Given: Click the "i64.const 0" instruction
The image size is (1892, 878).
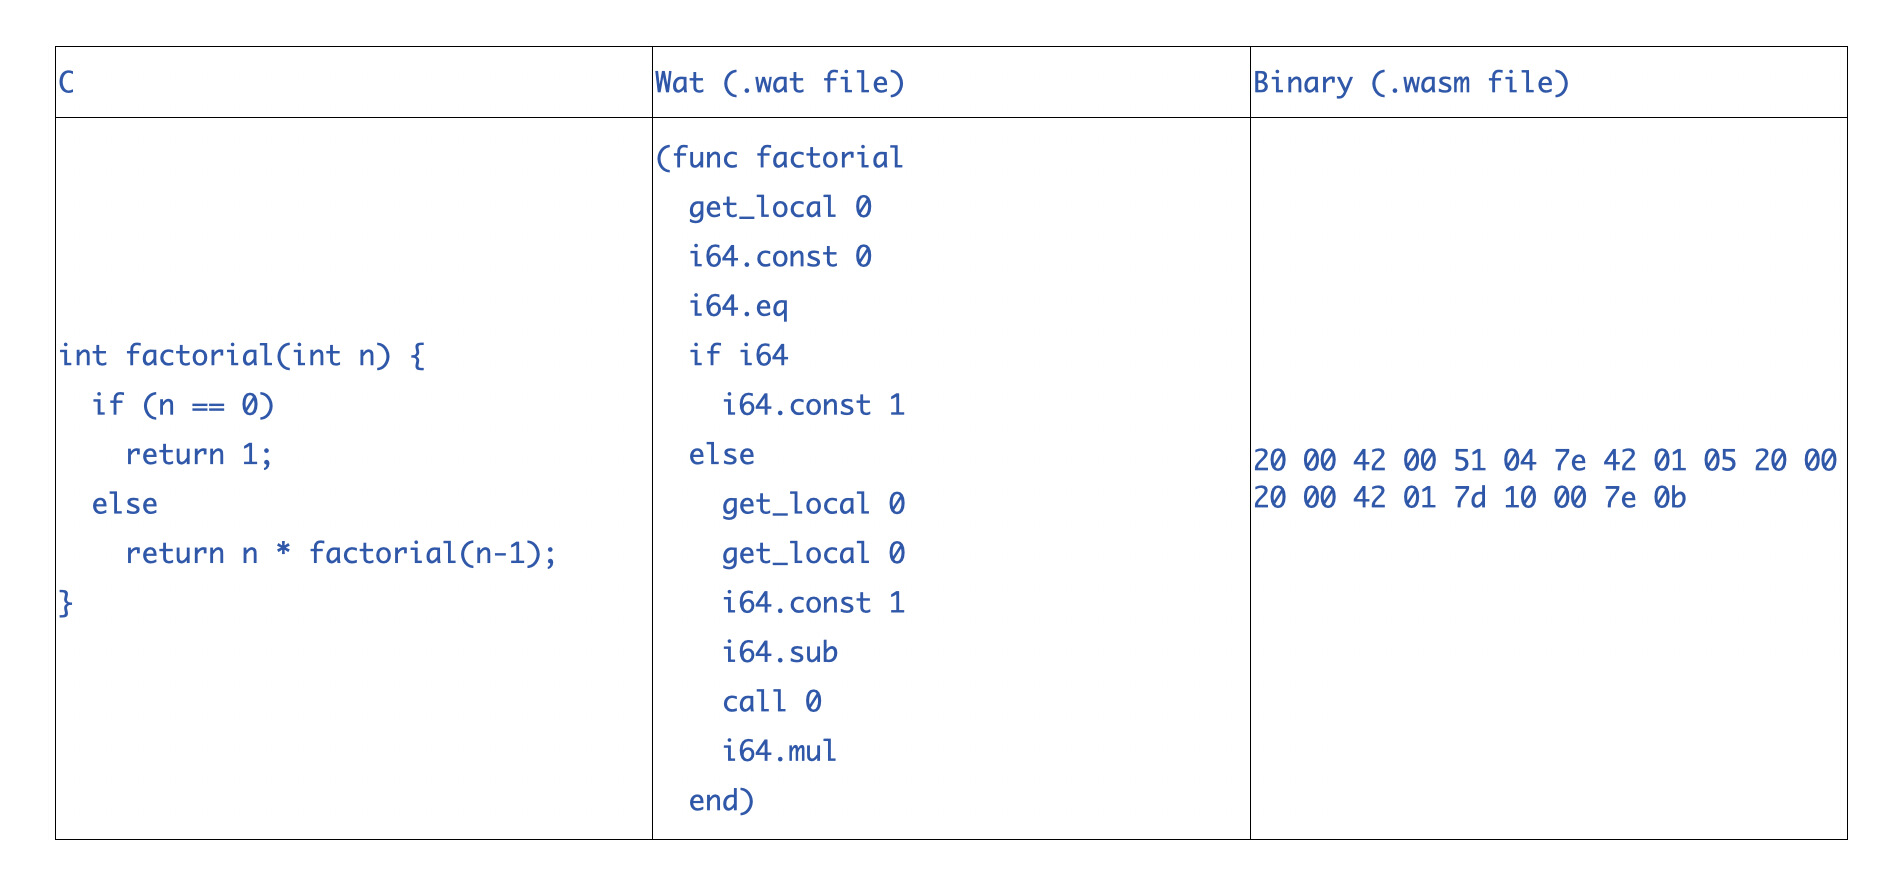Looking at the screenshot, I should pyautogui.click(x=780, y=257).
